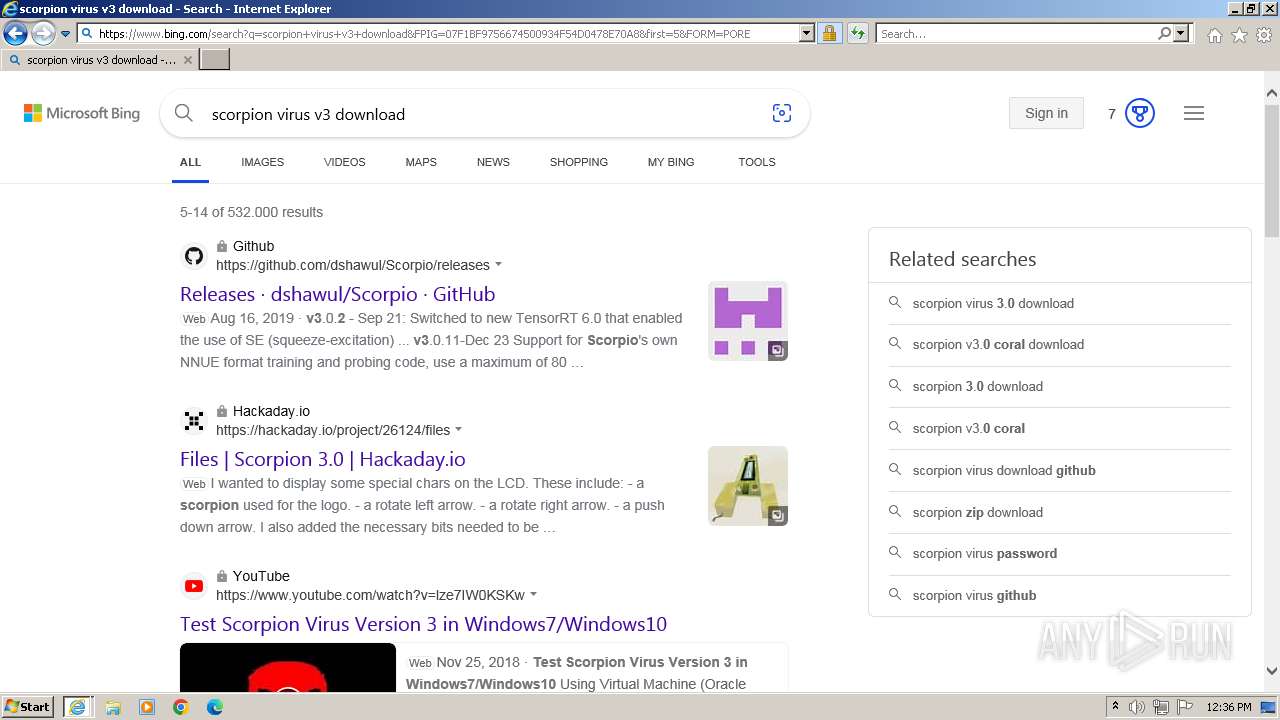Launch Microsoft Edge from the taskbar

click(214, 707)
